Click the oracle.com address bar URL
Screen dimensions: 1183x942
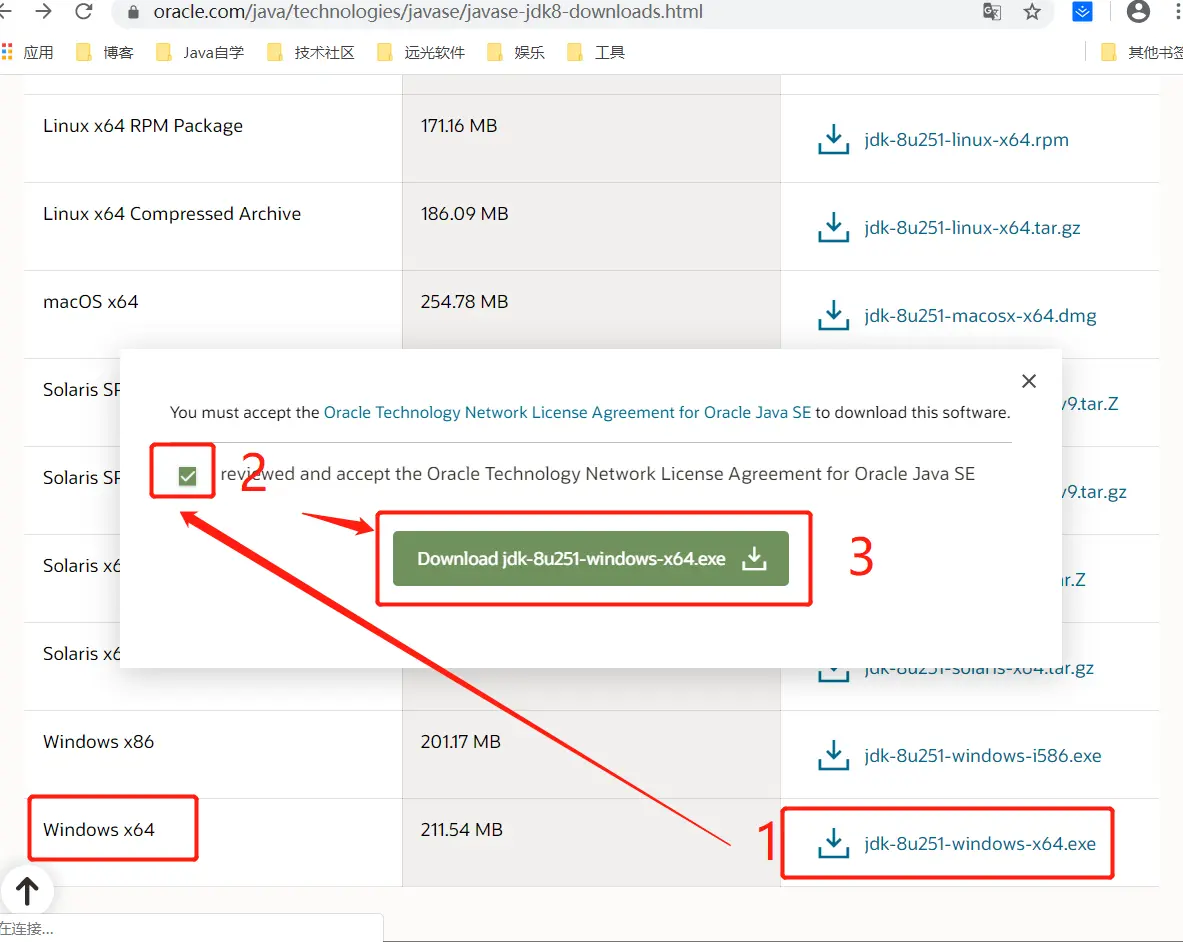(x=428, y=11)
